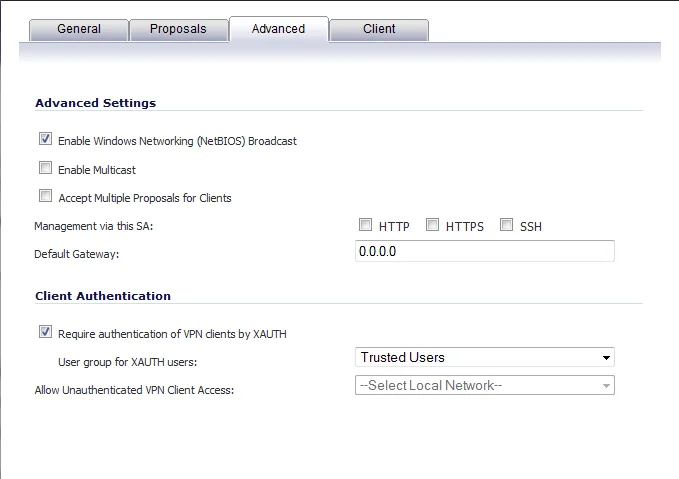The image size is (679, 479).
Task: Select the Advanced tab
Action: pos(278,29)
